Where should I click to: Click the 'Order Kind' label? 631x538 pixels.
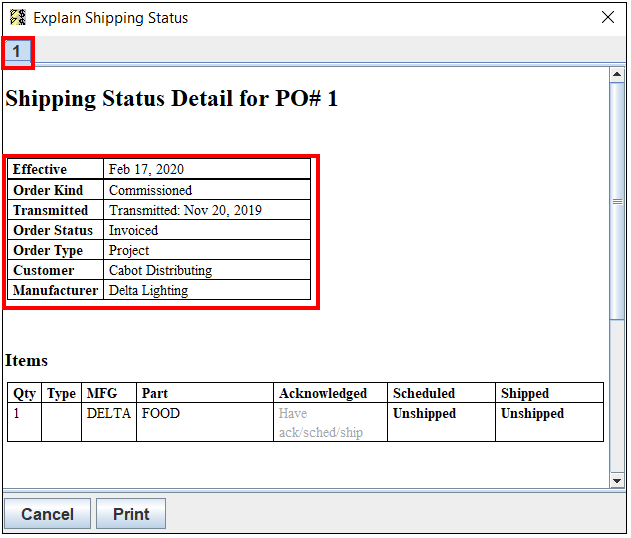coord(48,190)
